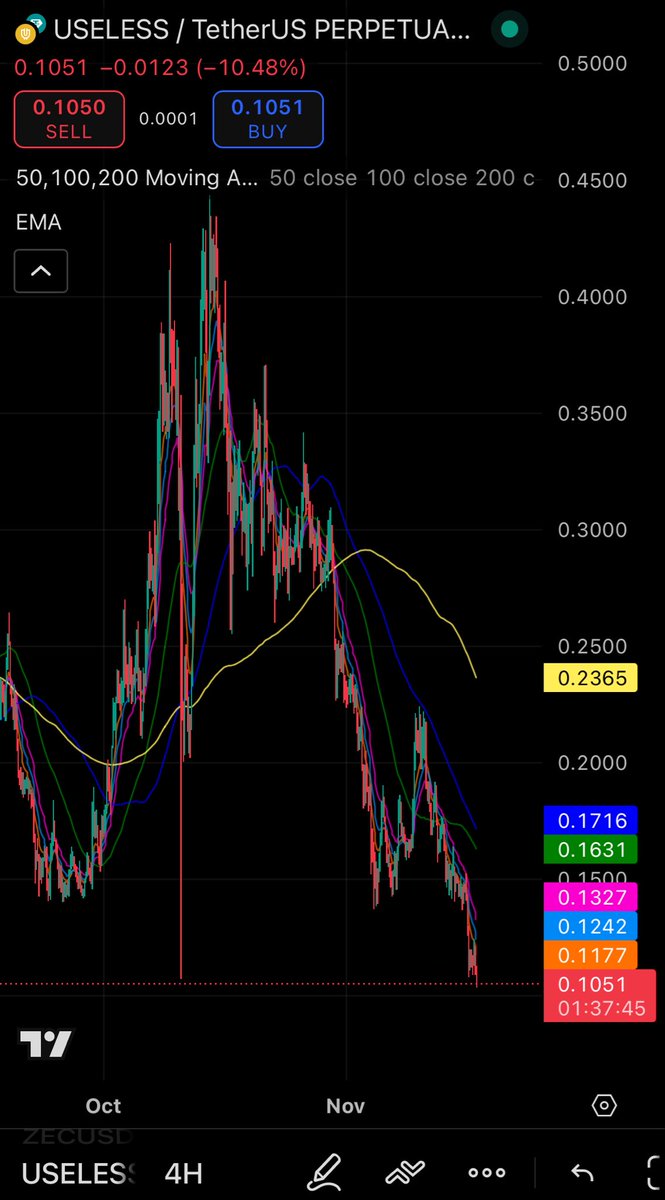Select the blue 0.1716 price label
665x1200 pixels.
590,821
